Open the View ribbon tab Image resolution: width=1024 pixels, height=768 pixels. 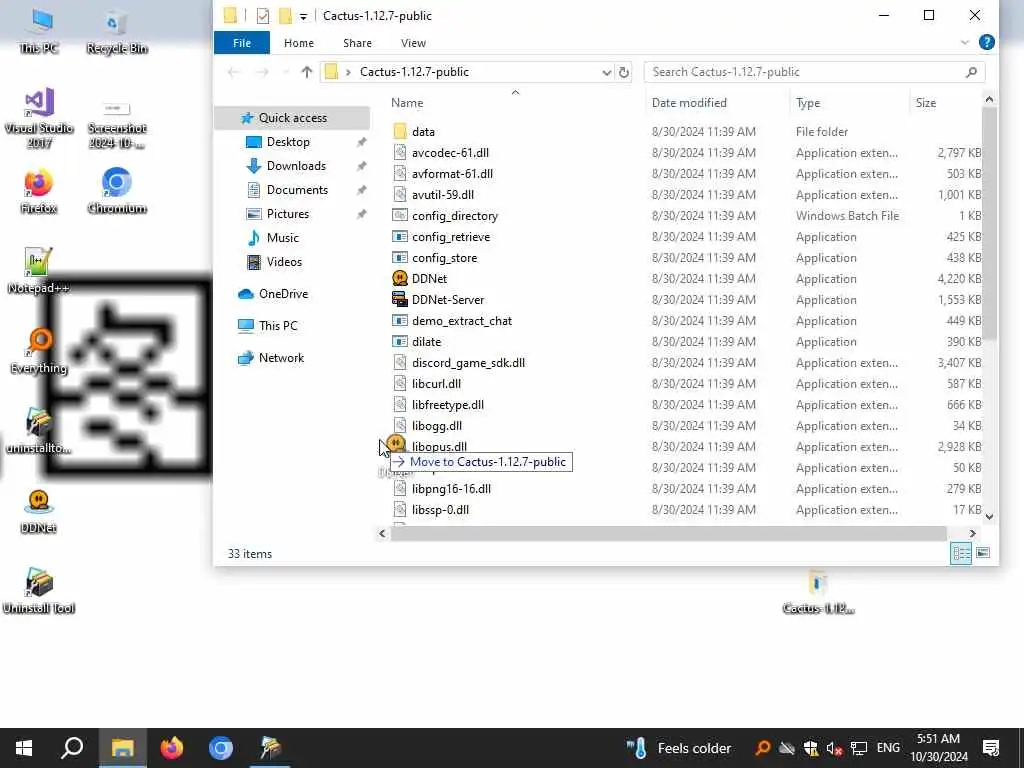413,42
